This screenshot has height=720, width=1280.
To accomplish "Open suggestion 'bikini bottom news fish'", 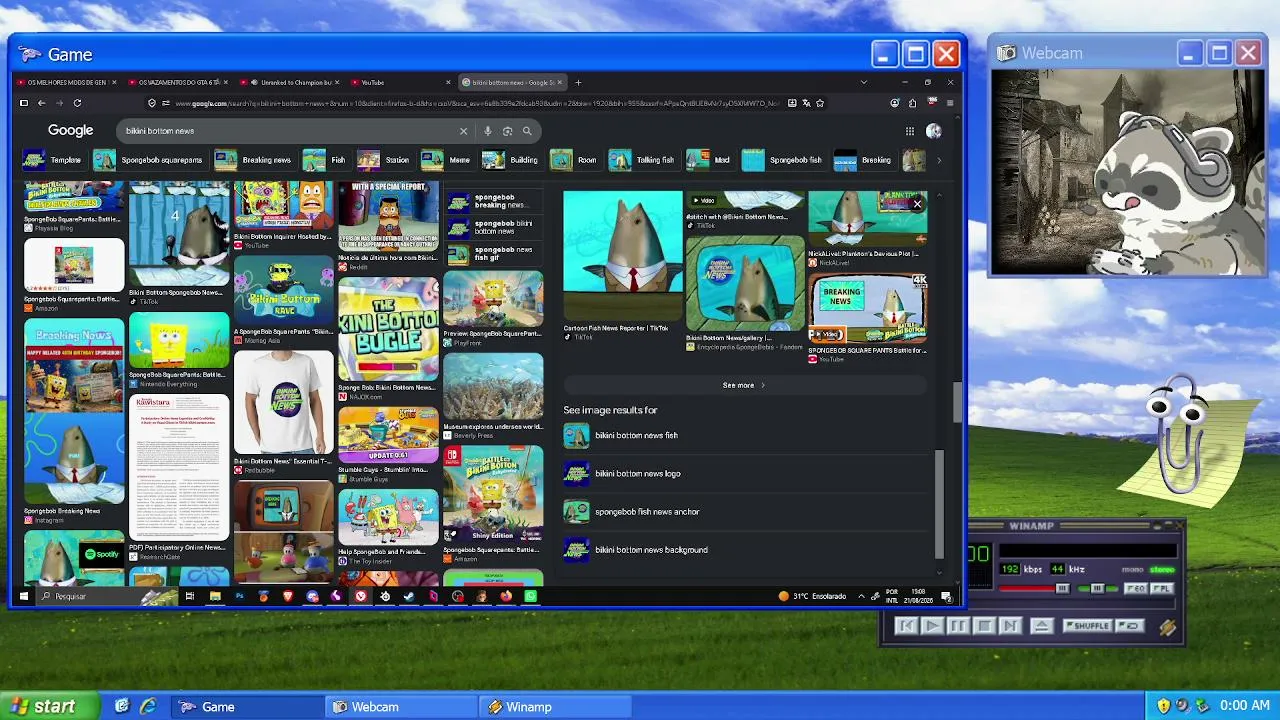I will pos(746,436).
